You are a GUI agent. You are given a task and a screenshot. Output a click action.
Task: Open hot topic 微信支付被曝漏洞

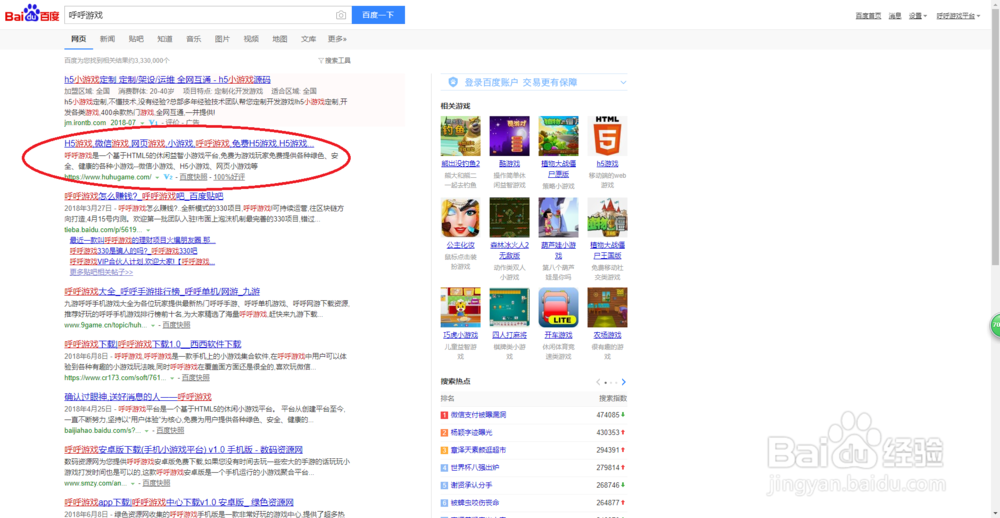click(478, 415)
